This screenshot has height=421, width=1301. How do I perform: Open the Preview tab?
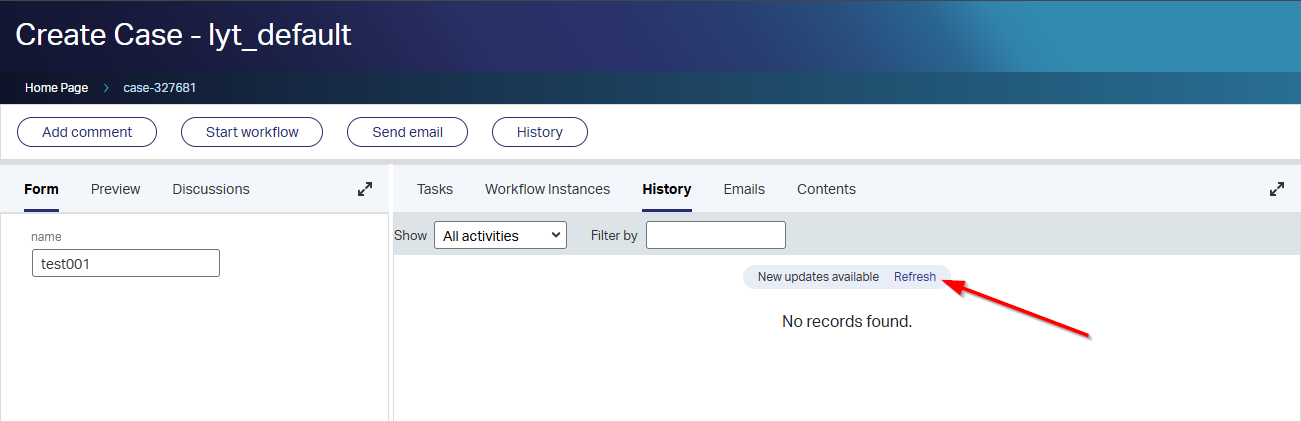(115, 189)
